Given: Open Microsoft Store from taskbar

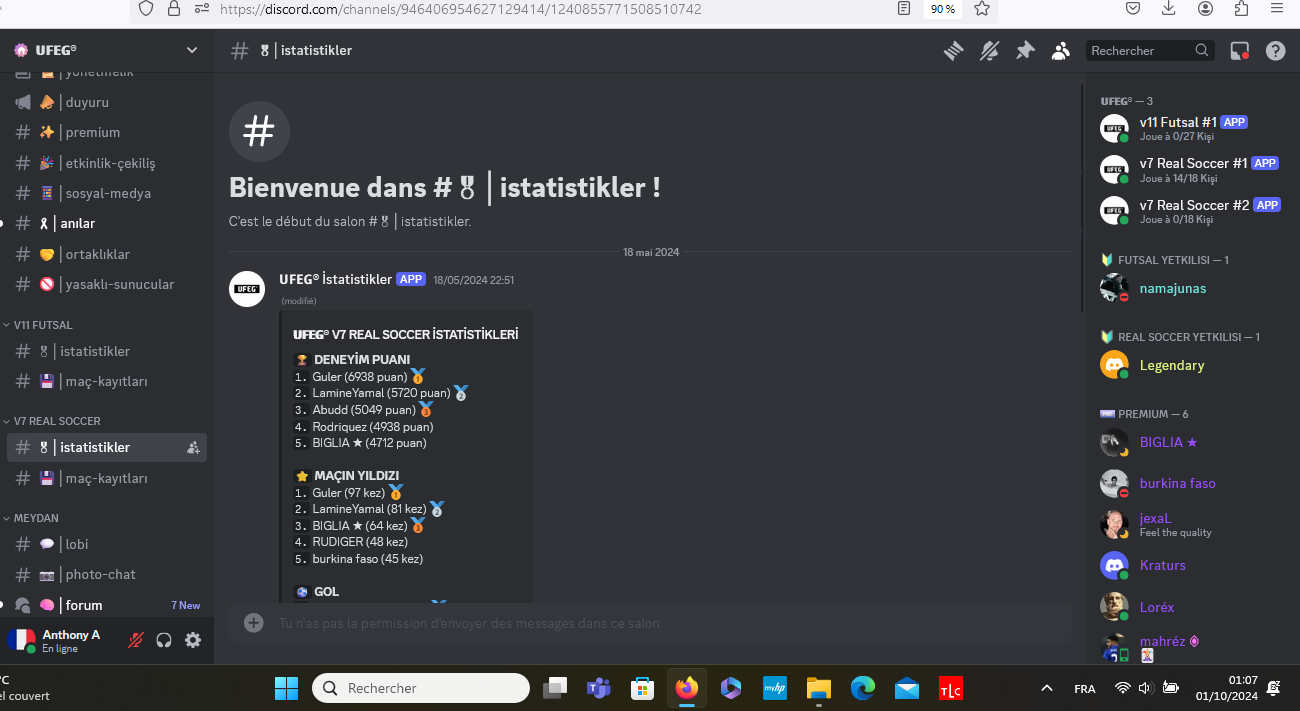Looking at the screenshot, I should point(642,688).
